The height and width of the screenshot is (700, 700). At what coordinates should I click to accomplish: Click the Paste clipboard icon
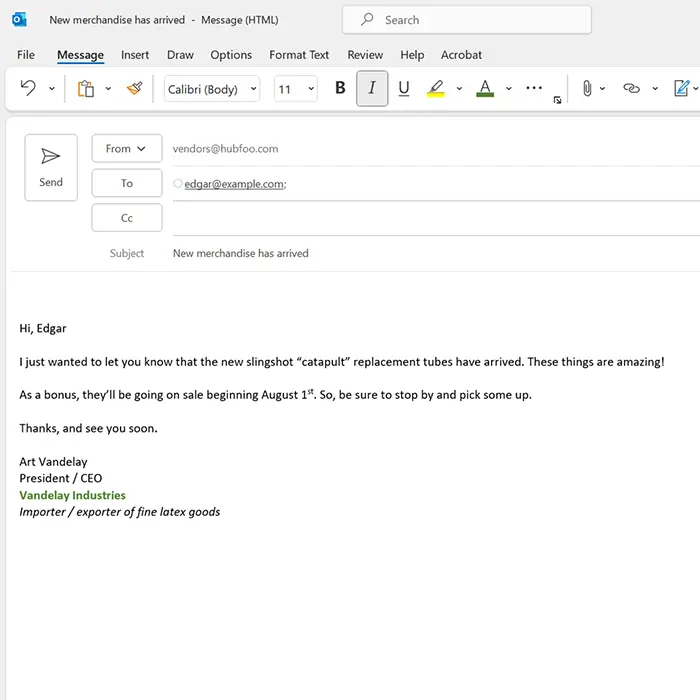[x=86, y=88]
